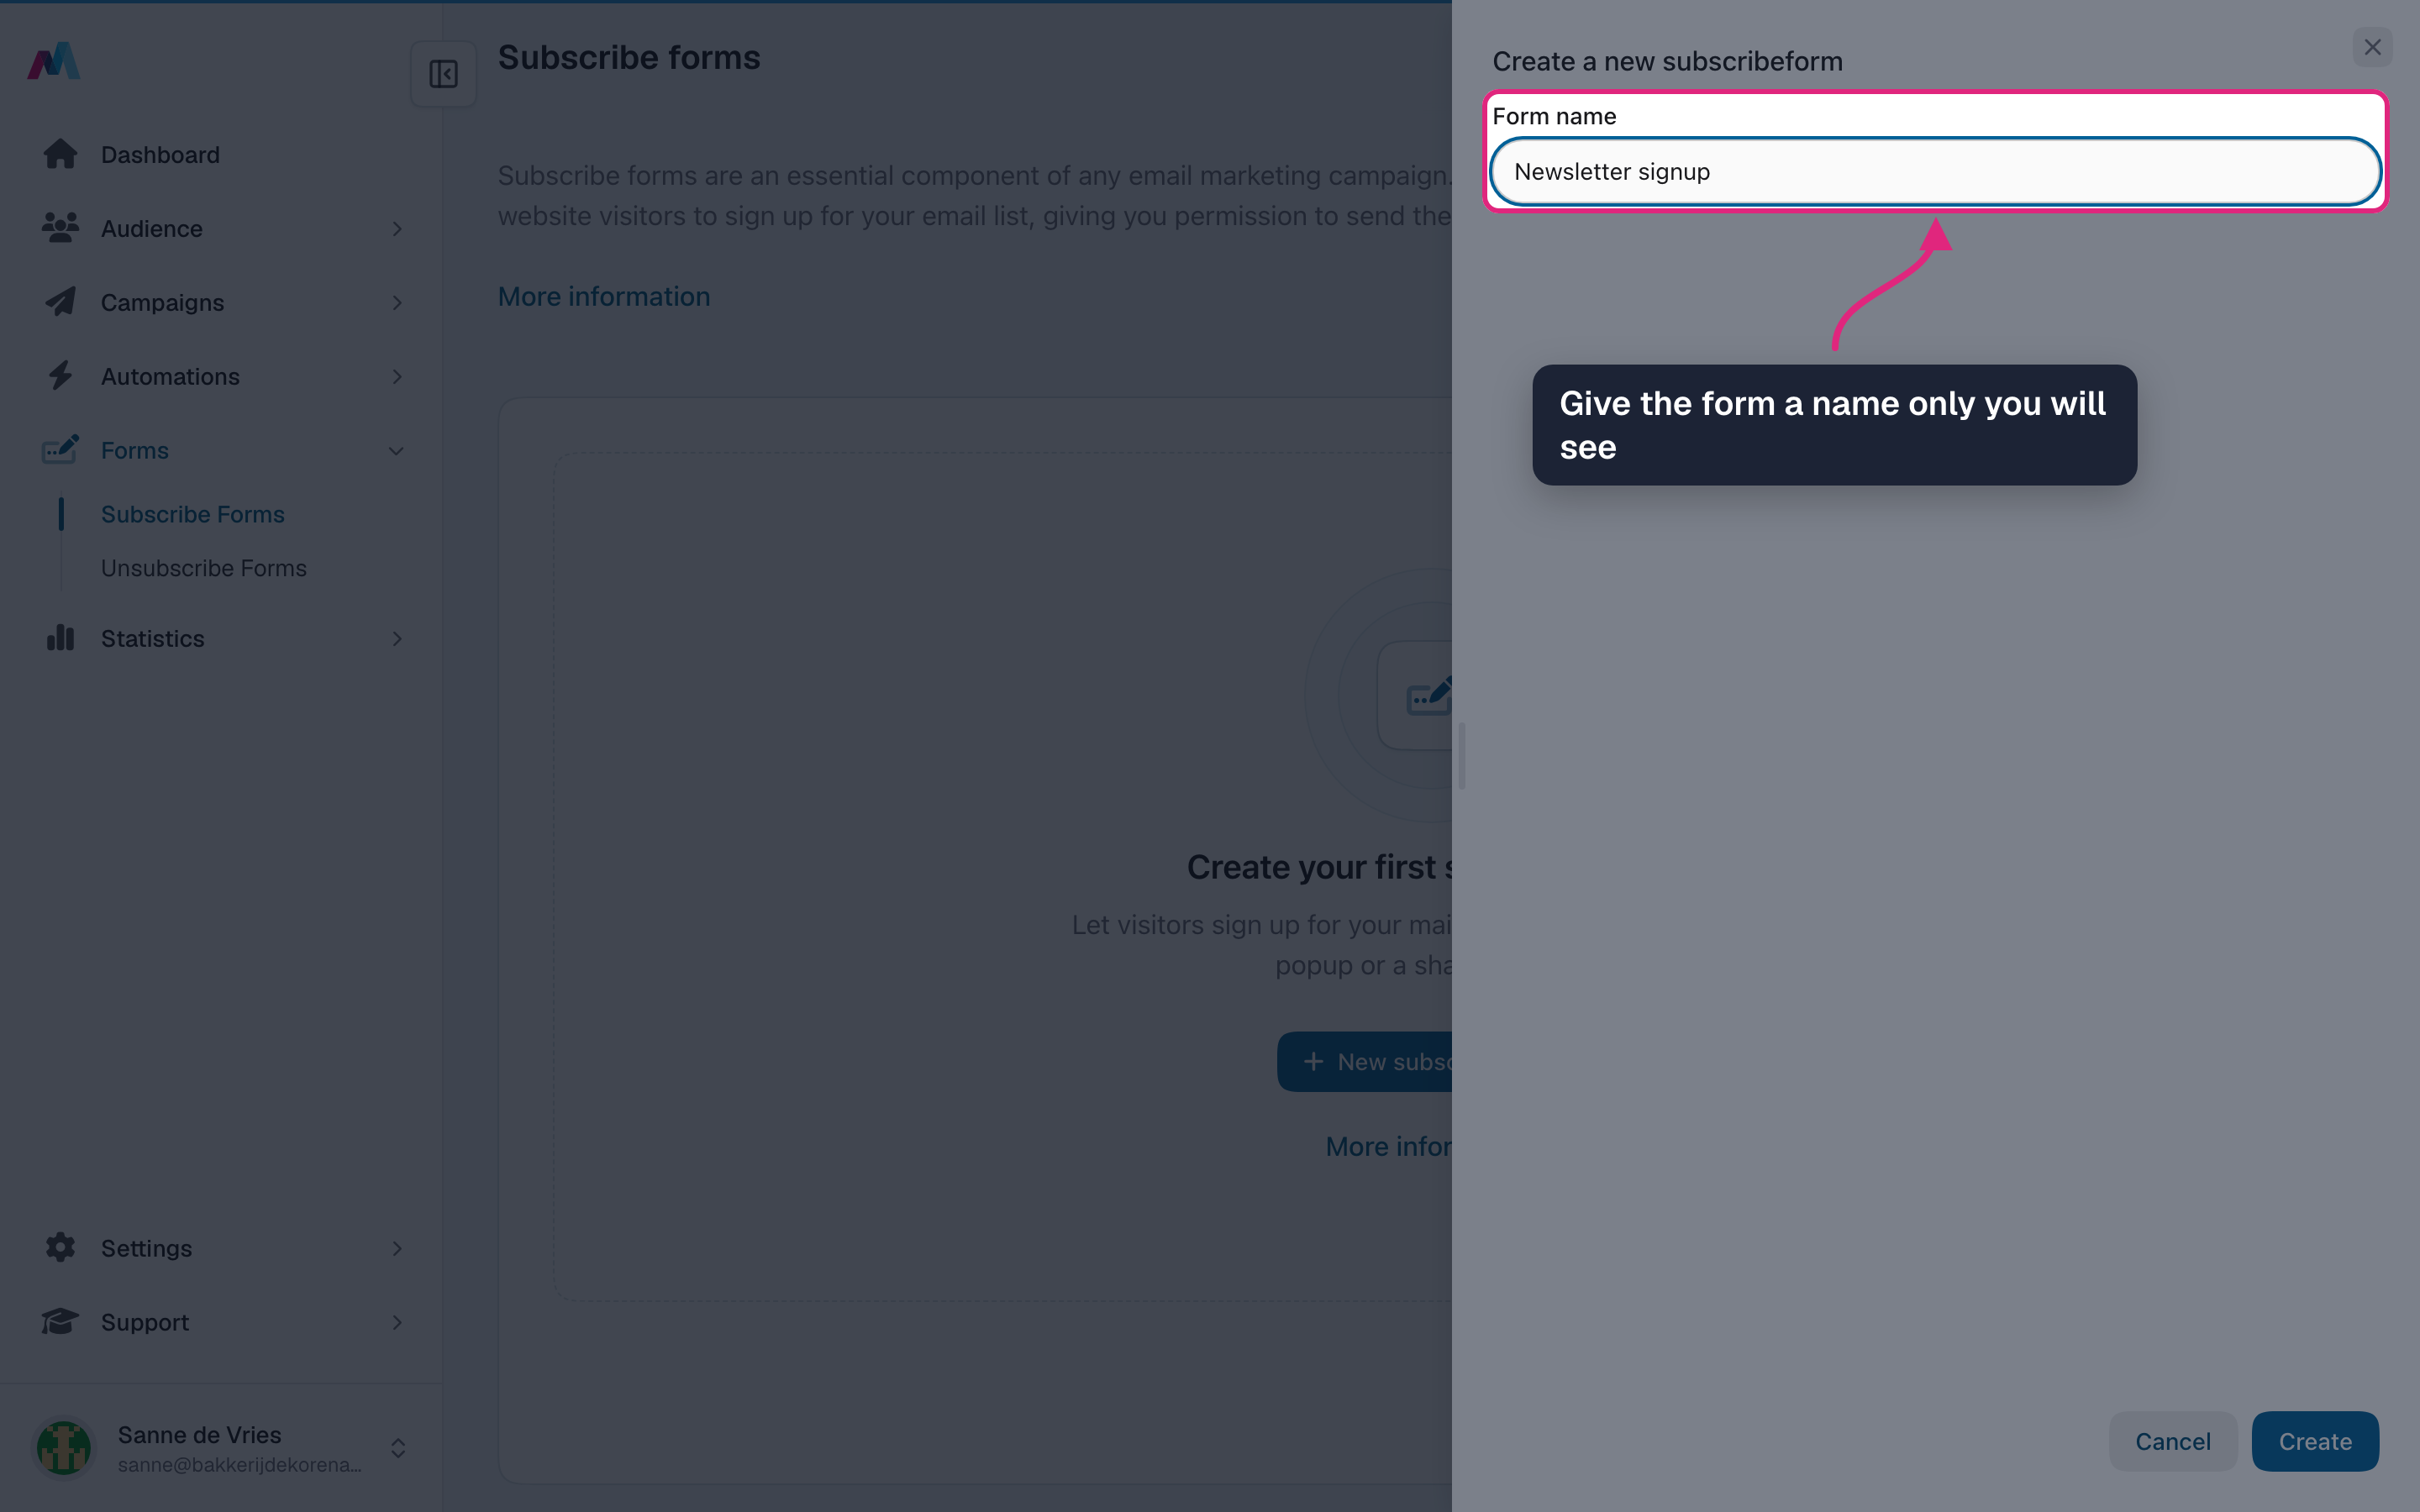The image size is (2420, 1512).
Task: Click the New subscribe form button
Action: pyautogui.click(x=1365, y=1061)
